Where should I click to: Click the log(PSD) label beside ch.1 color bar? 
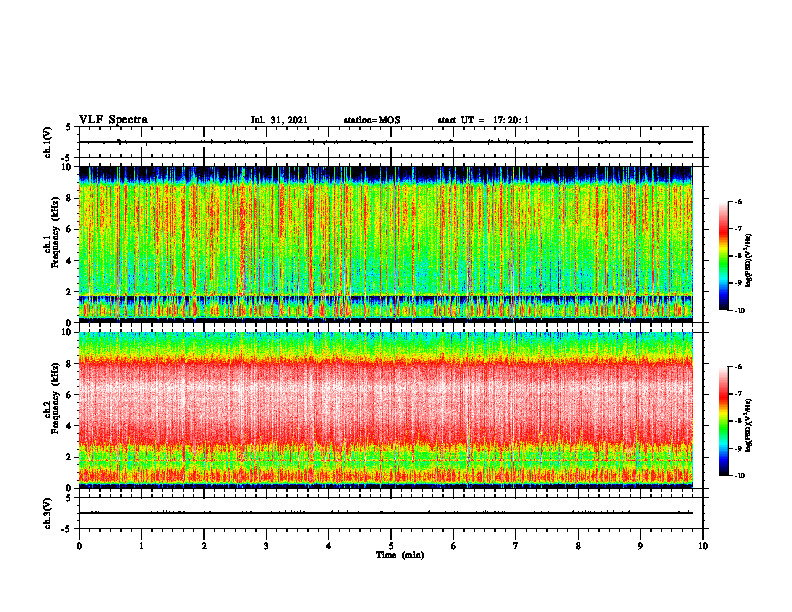click(749, 261)
